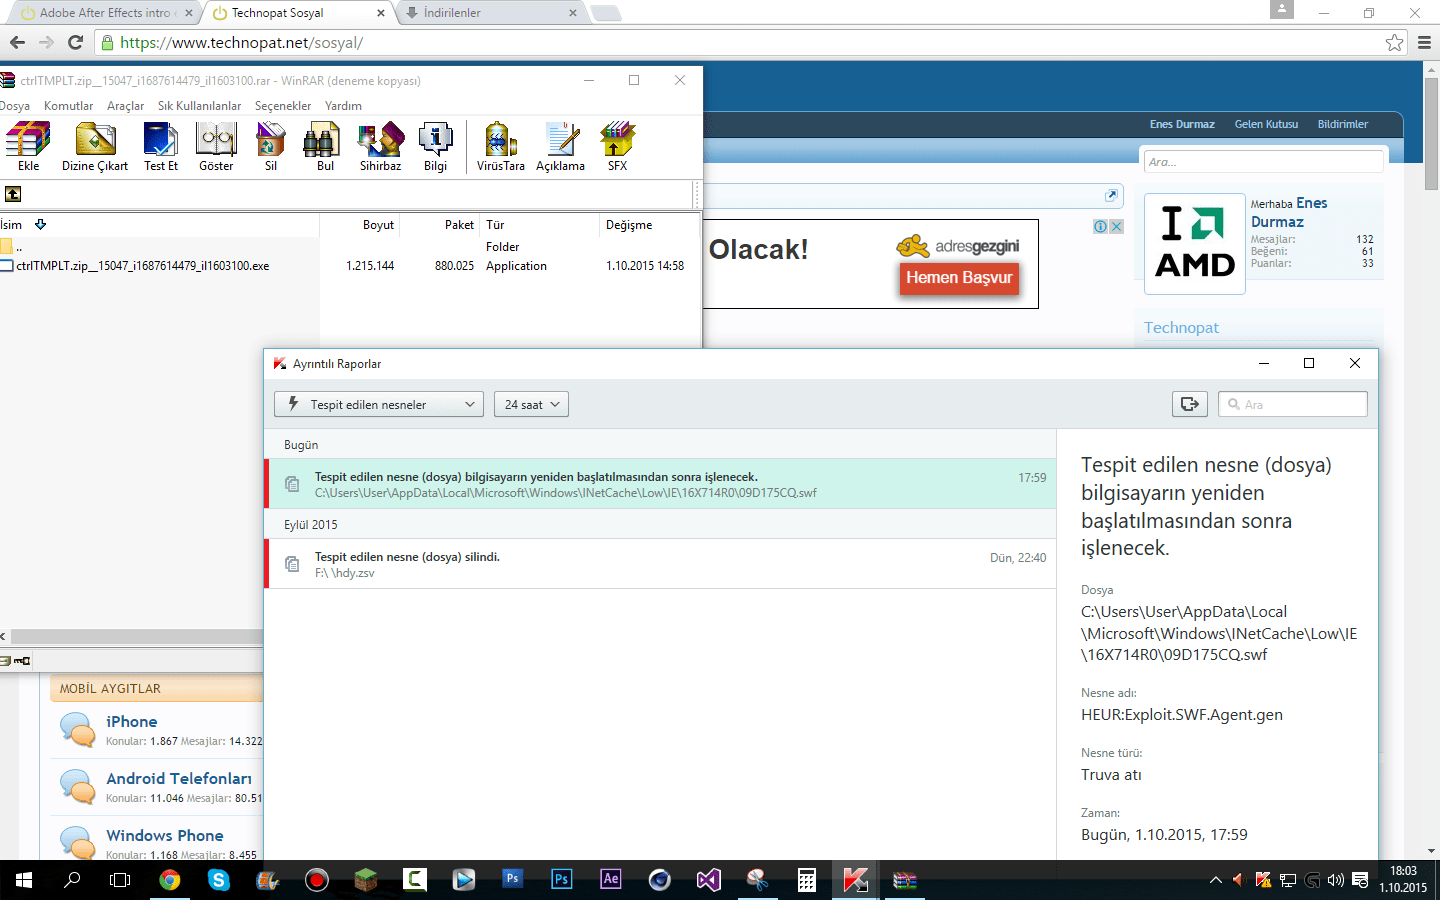Reload the Technopat page
The width and height of the screenshot is (1440, 900).
click(x=75, y=42)
